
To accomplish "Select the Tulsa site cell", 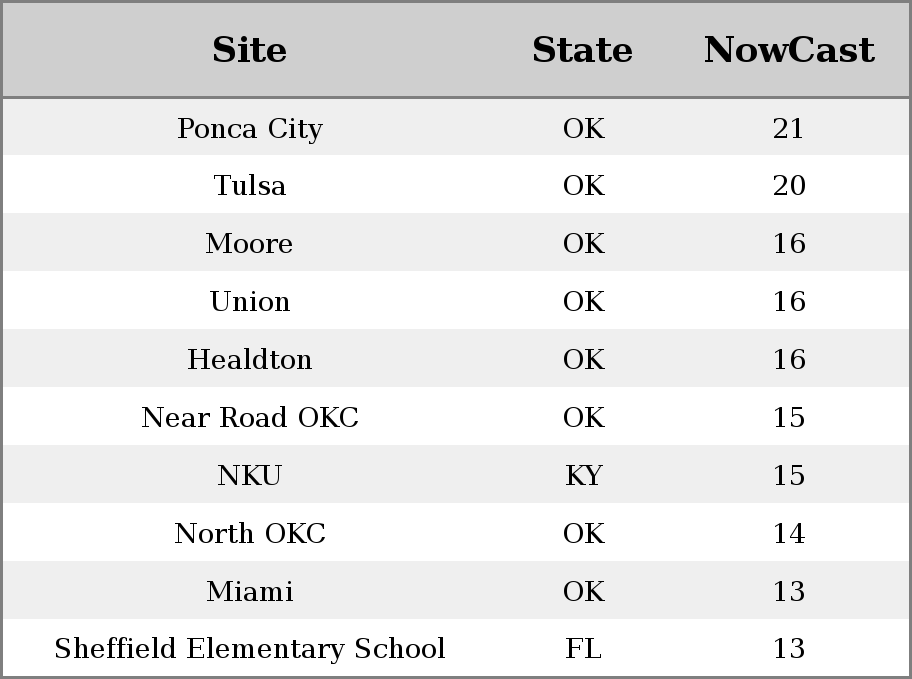I will (250, 186).
